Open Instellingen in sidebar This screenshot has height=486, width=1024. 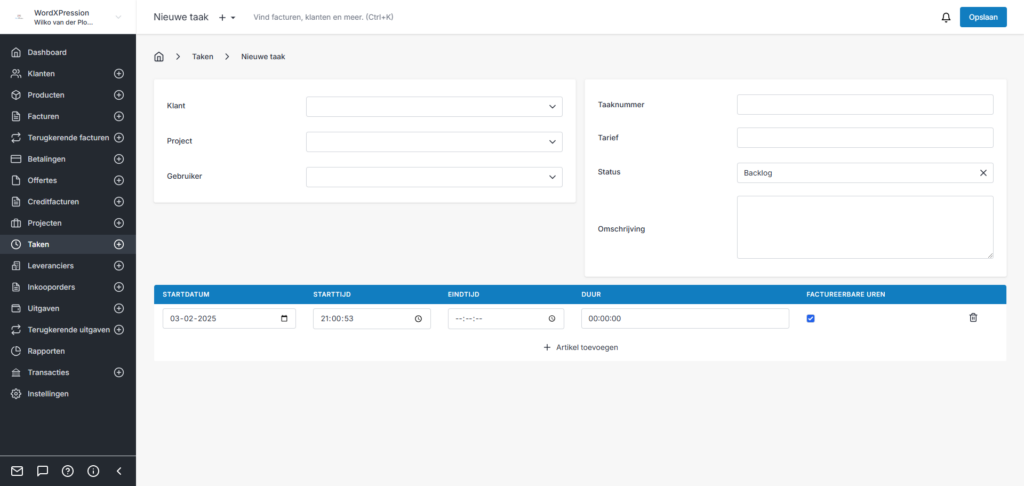(x=48, y=394)
